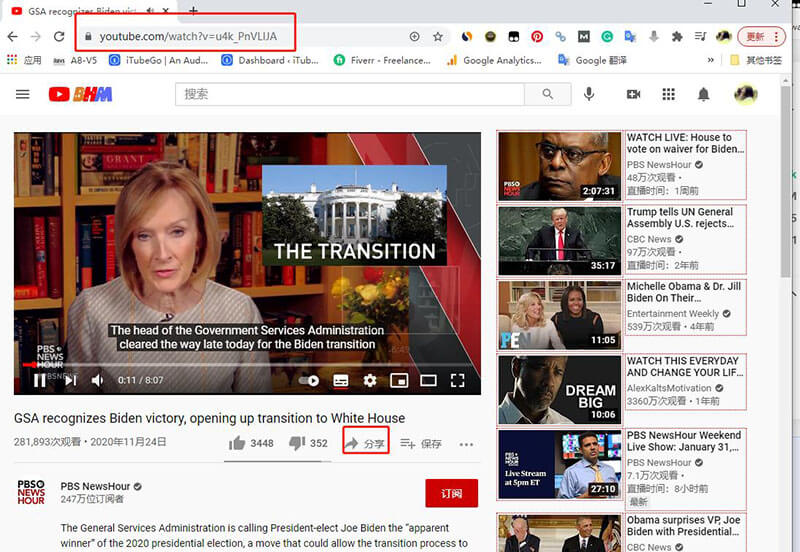Open the Pinterest extension icon

pos(537,37)
